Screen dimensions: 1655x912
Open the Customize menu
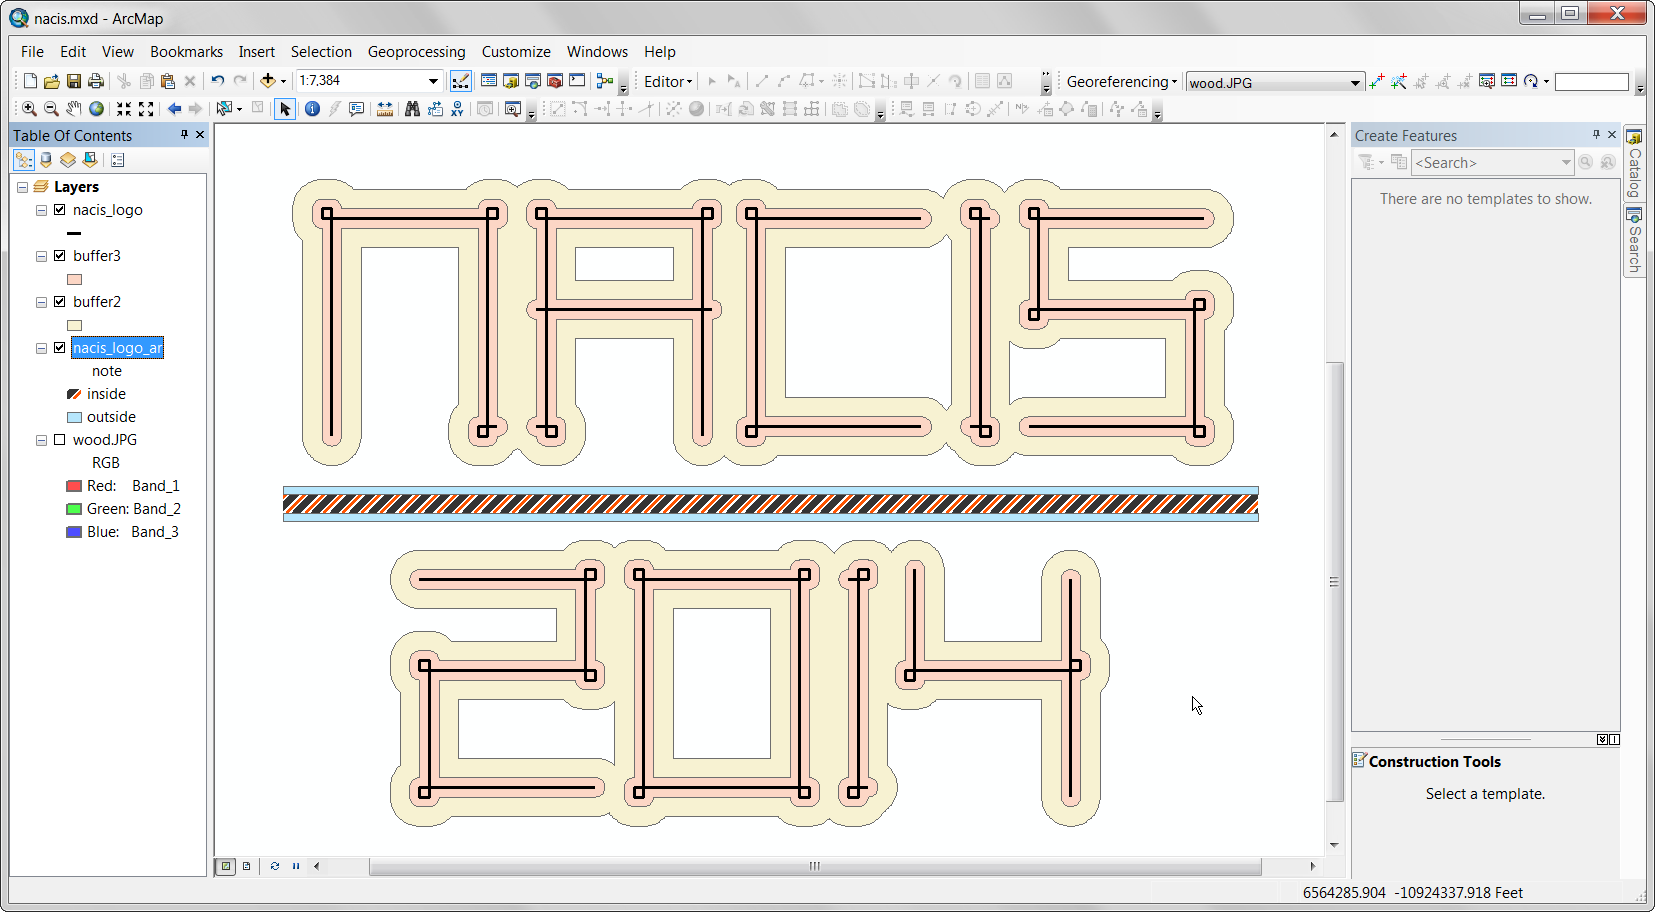pos(516,52)
